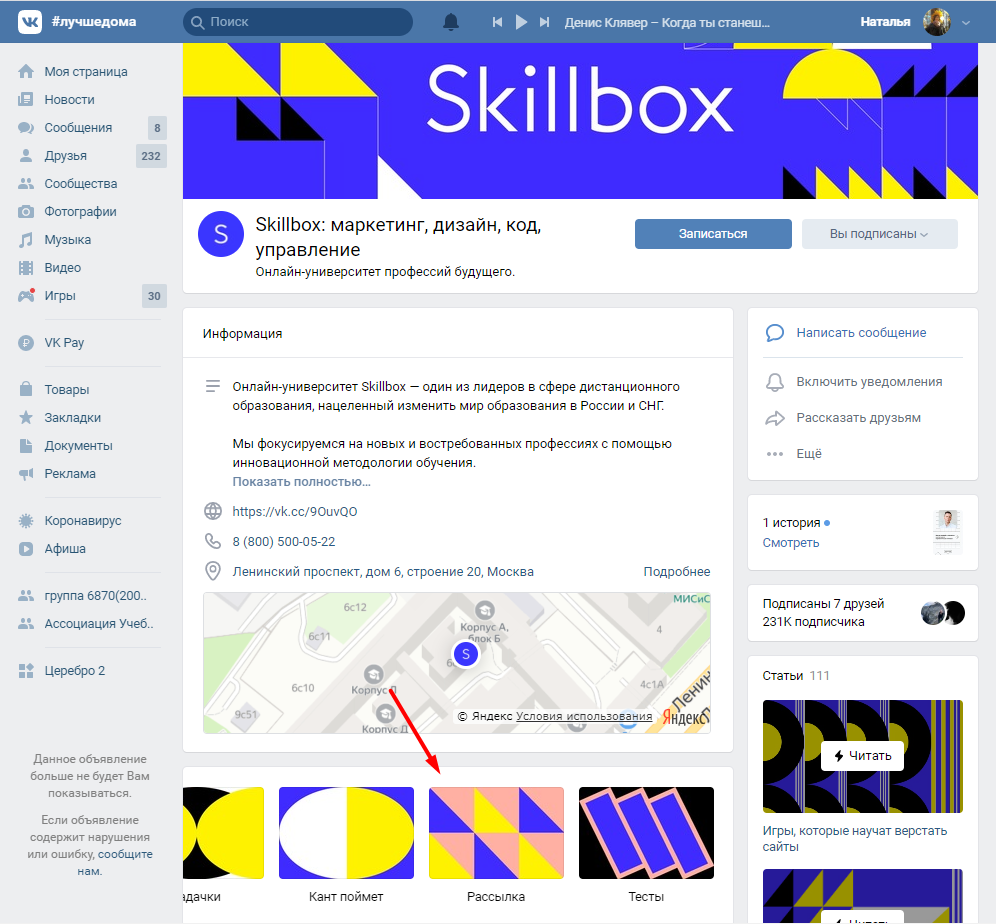Open the Рассылка thumbnail

[496, 833]
